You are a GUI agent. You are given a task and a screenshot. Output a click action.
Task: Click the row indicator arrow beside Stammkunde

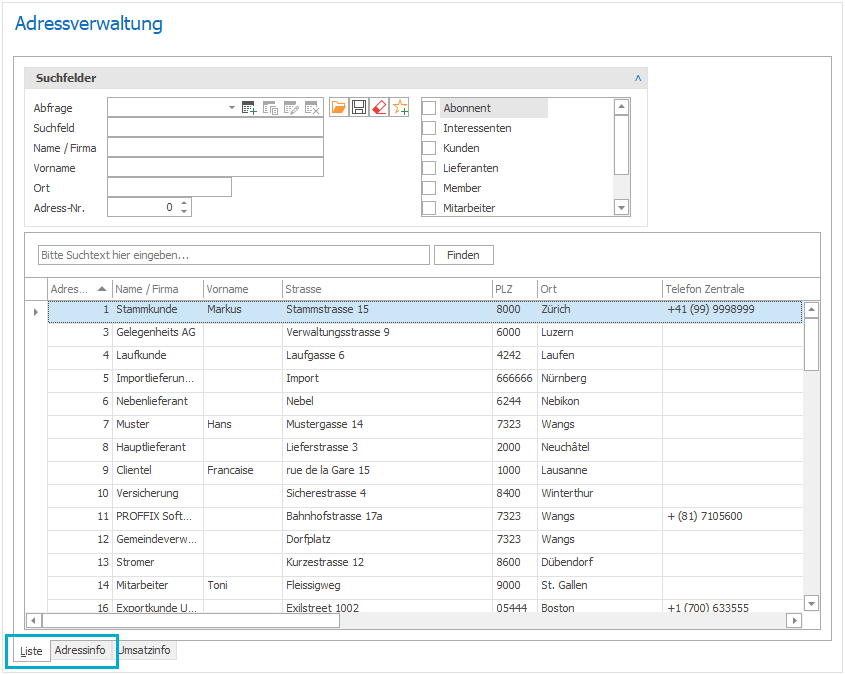point(36,312)
